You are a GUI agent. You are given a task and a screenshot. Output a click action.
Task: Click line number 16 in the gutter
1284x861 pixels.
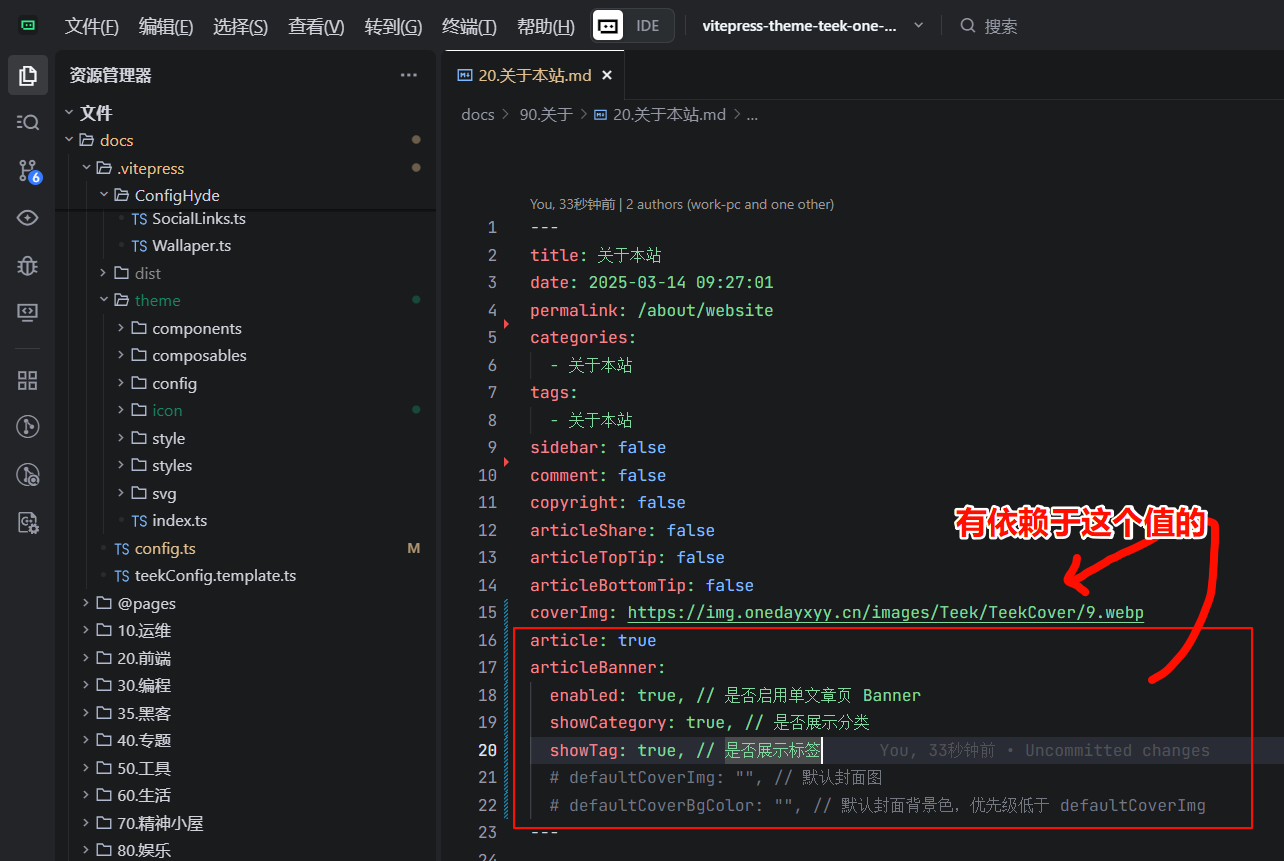[x=487, y=640]
